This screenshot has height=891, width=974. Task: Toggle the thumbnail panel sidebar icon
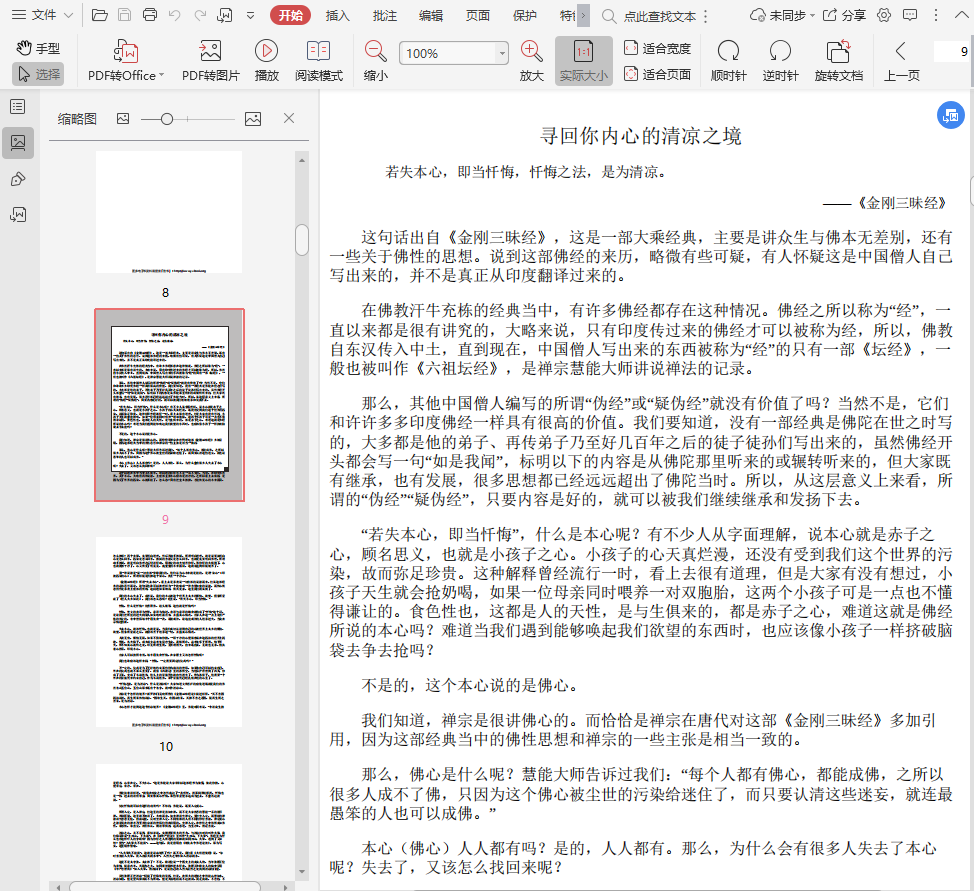[18, 143]
